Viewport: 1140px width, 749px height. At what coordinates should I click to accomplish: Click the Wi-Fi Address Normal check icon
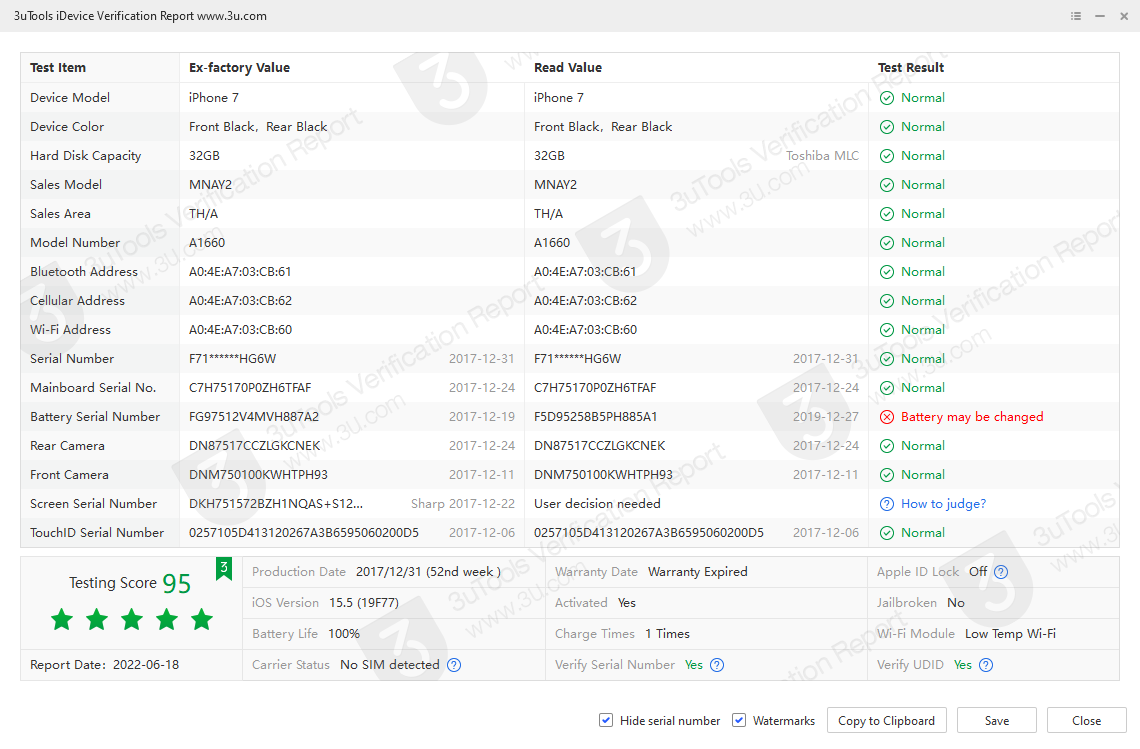tap(886, 330)
